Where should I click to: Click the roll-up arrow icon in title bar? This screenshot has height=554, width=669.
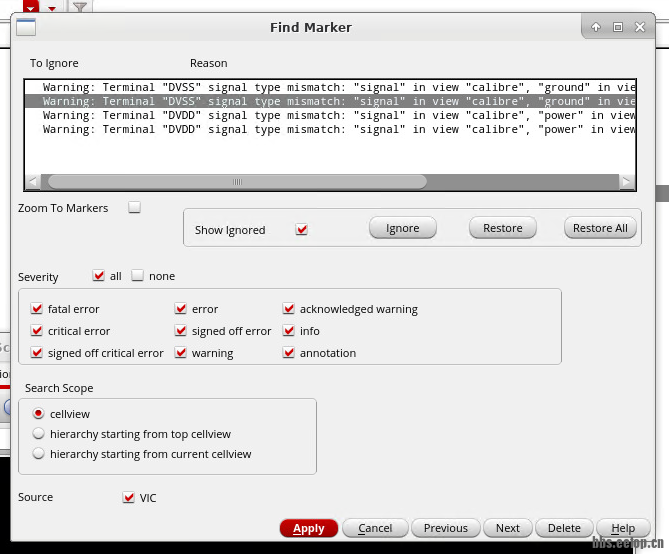(596, 27)
